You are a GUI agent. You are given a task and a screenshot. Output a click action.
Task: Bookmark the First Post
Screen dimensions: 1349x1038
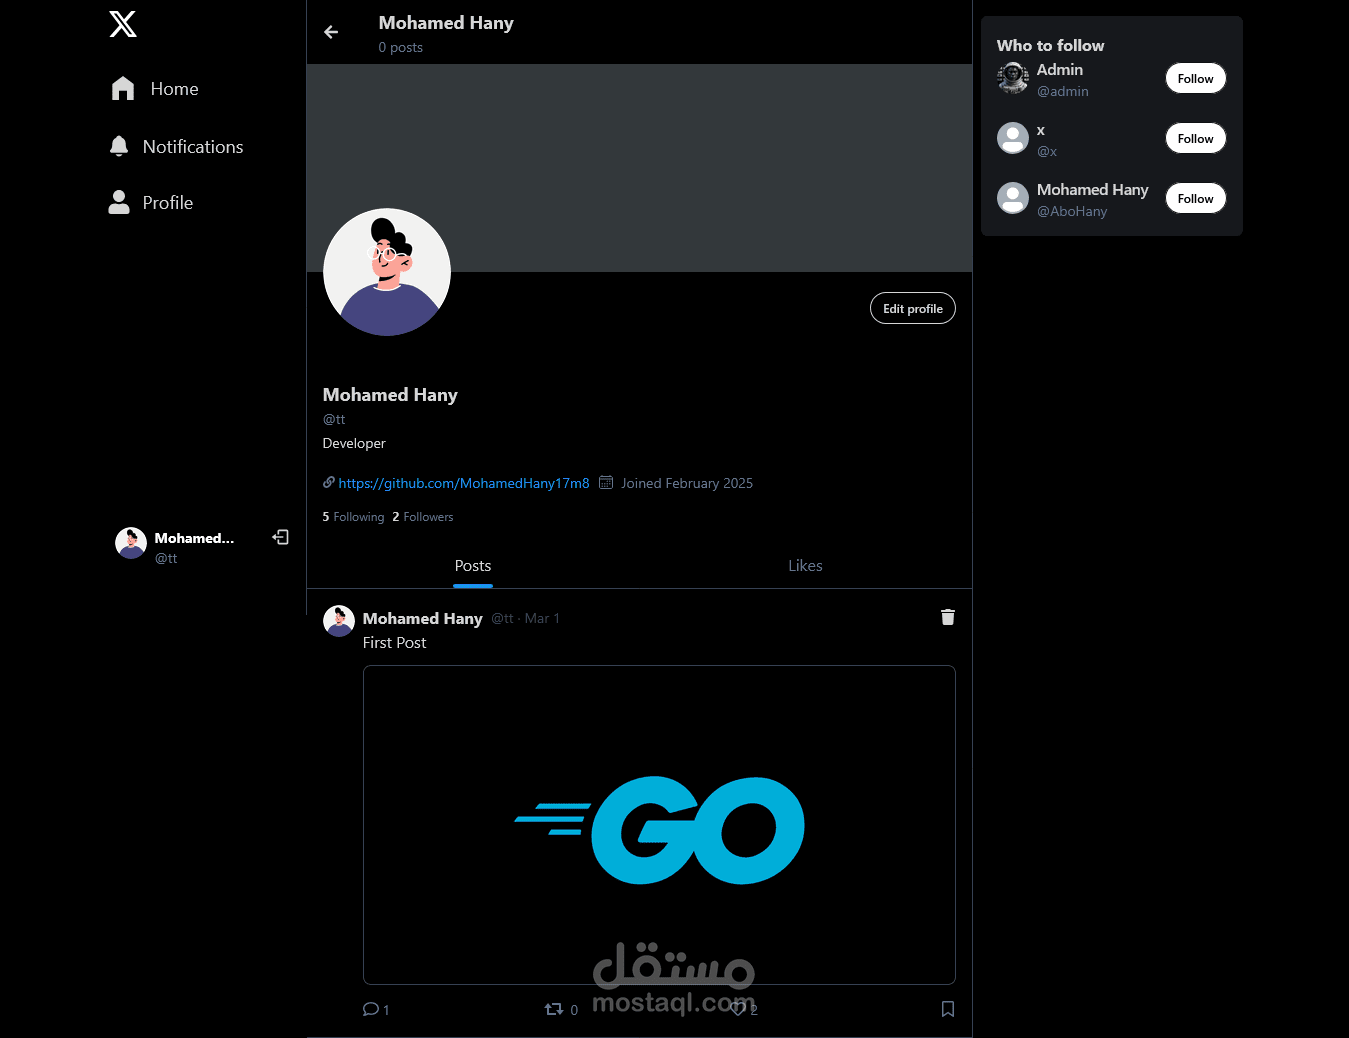pos(948,1009)
